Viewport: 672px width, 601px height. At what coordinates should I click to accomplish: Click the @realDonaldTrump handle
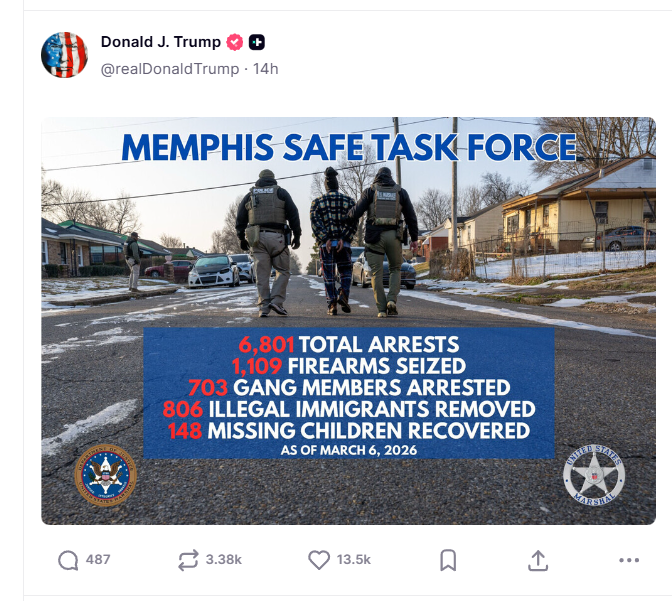(170, 69)
